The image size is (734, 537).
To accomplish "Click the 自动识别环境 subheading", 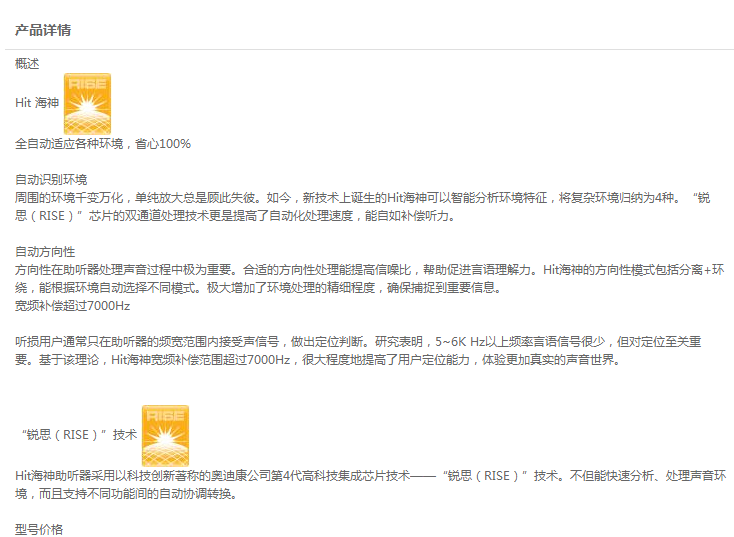I will [51, 180].
